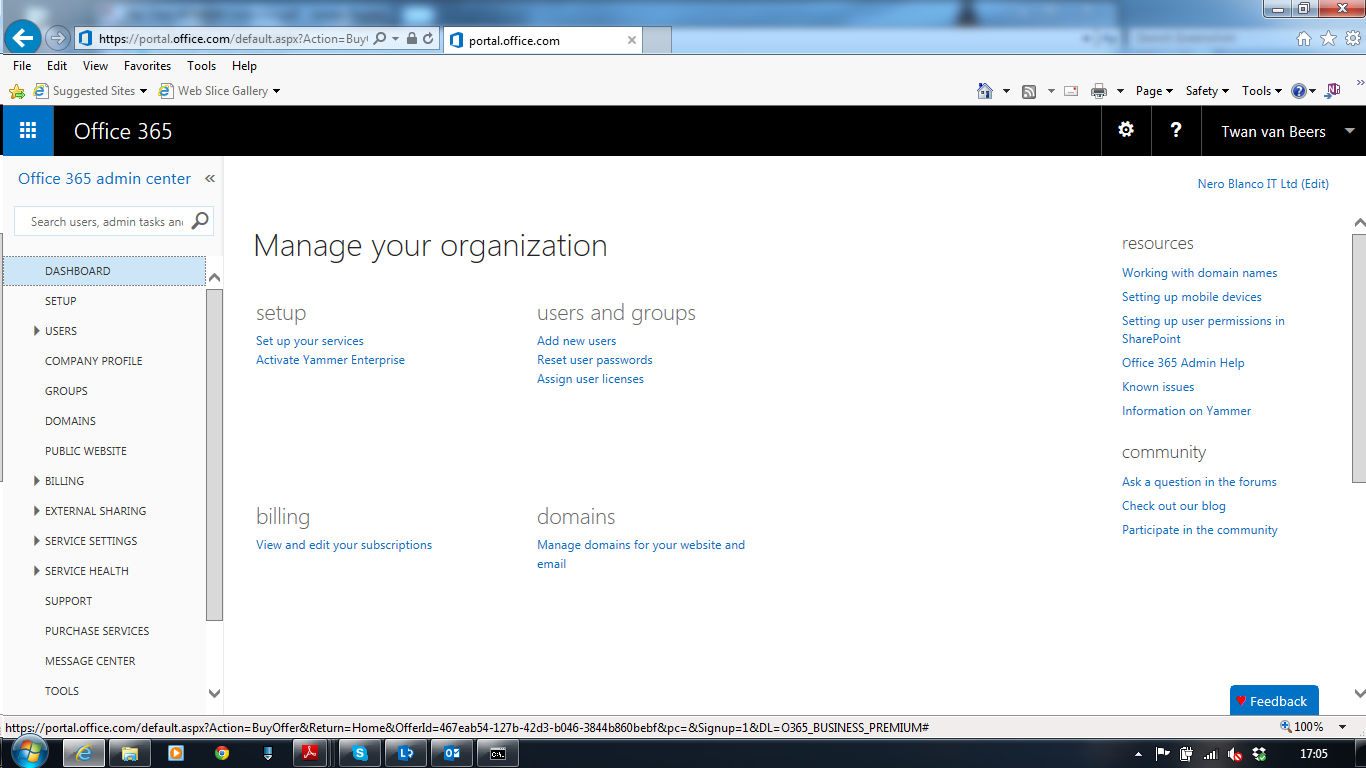
Task: Open the Safety dropdown in command bar
Action: pos(1207,91)
